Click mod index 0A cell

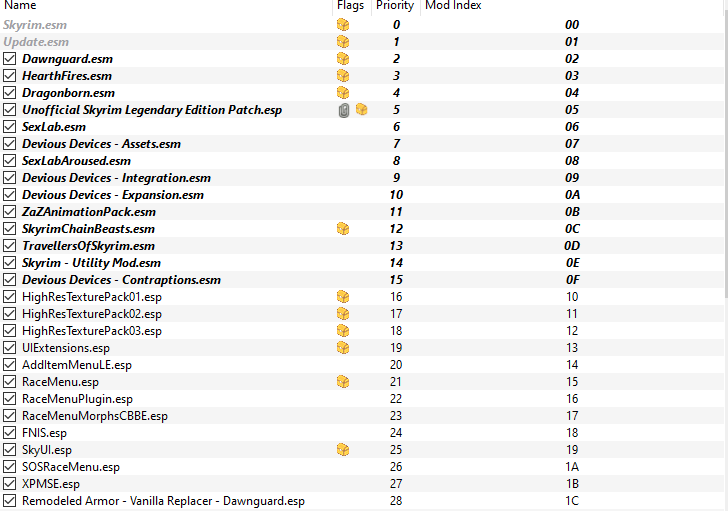click(572, 195)
